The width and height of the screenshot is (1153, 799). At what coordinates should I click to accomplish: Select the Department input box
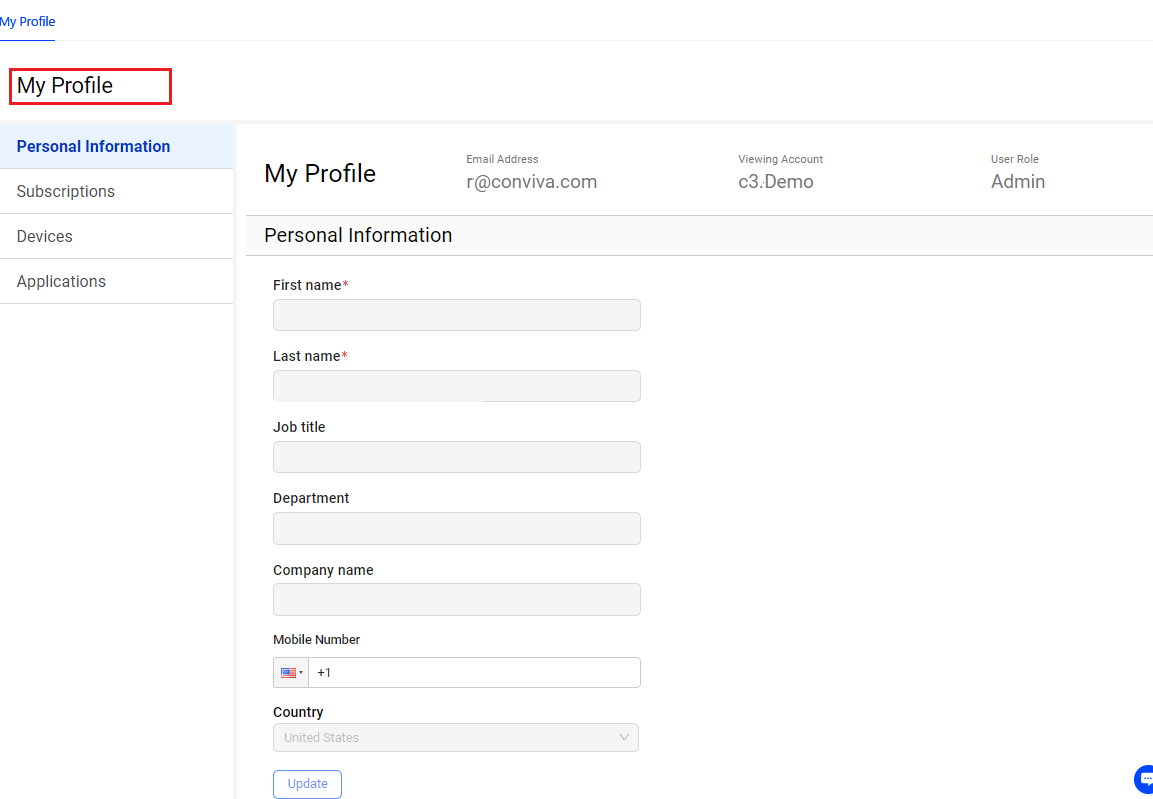[x=456, y=528]
